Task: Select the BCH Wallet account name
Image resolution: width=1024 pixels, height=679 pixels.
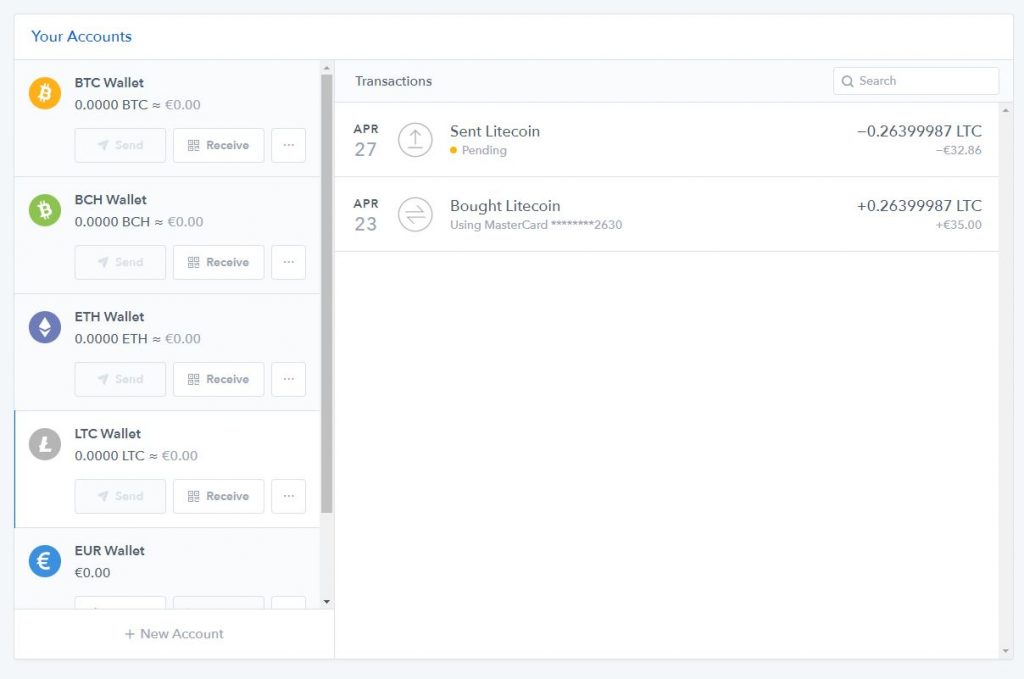Action: (x=110, y=200)
